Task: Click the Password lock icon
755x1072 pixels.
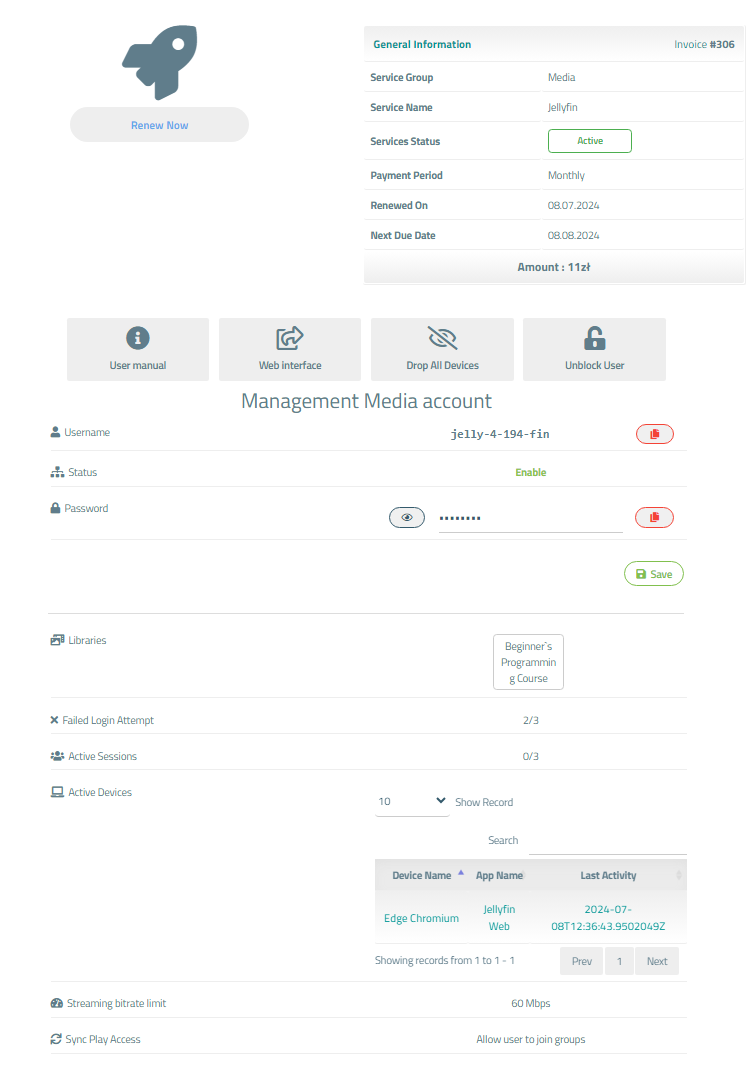Action: [x=55, y=508]
